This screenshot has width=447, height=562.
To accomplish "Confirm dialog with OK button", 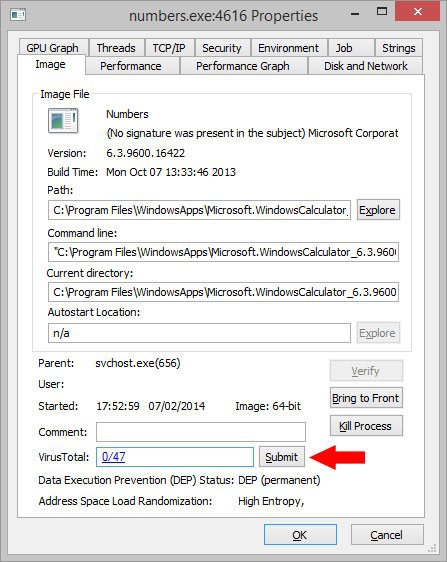I will point(300,535).
